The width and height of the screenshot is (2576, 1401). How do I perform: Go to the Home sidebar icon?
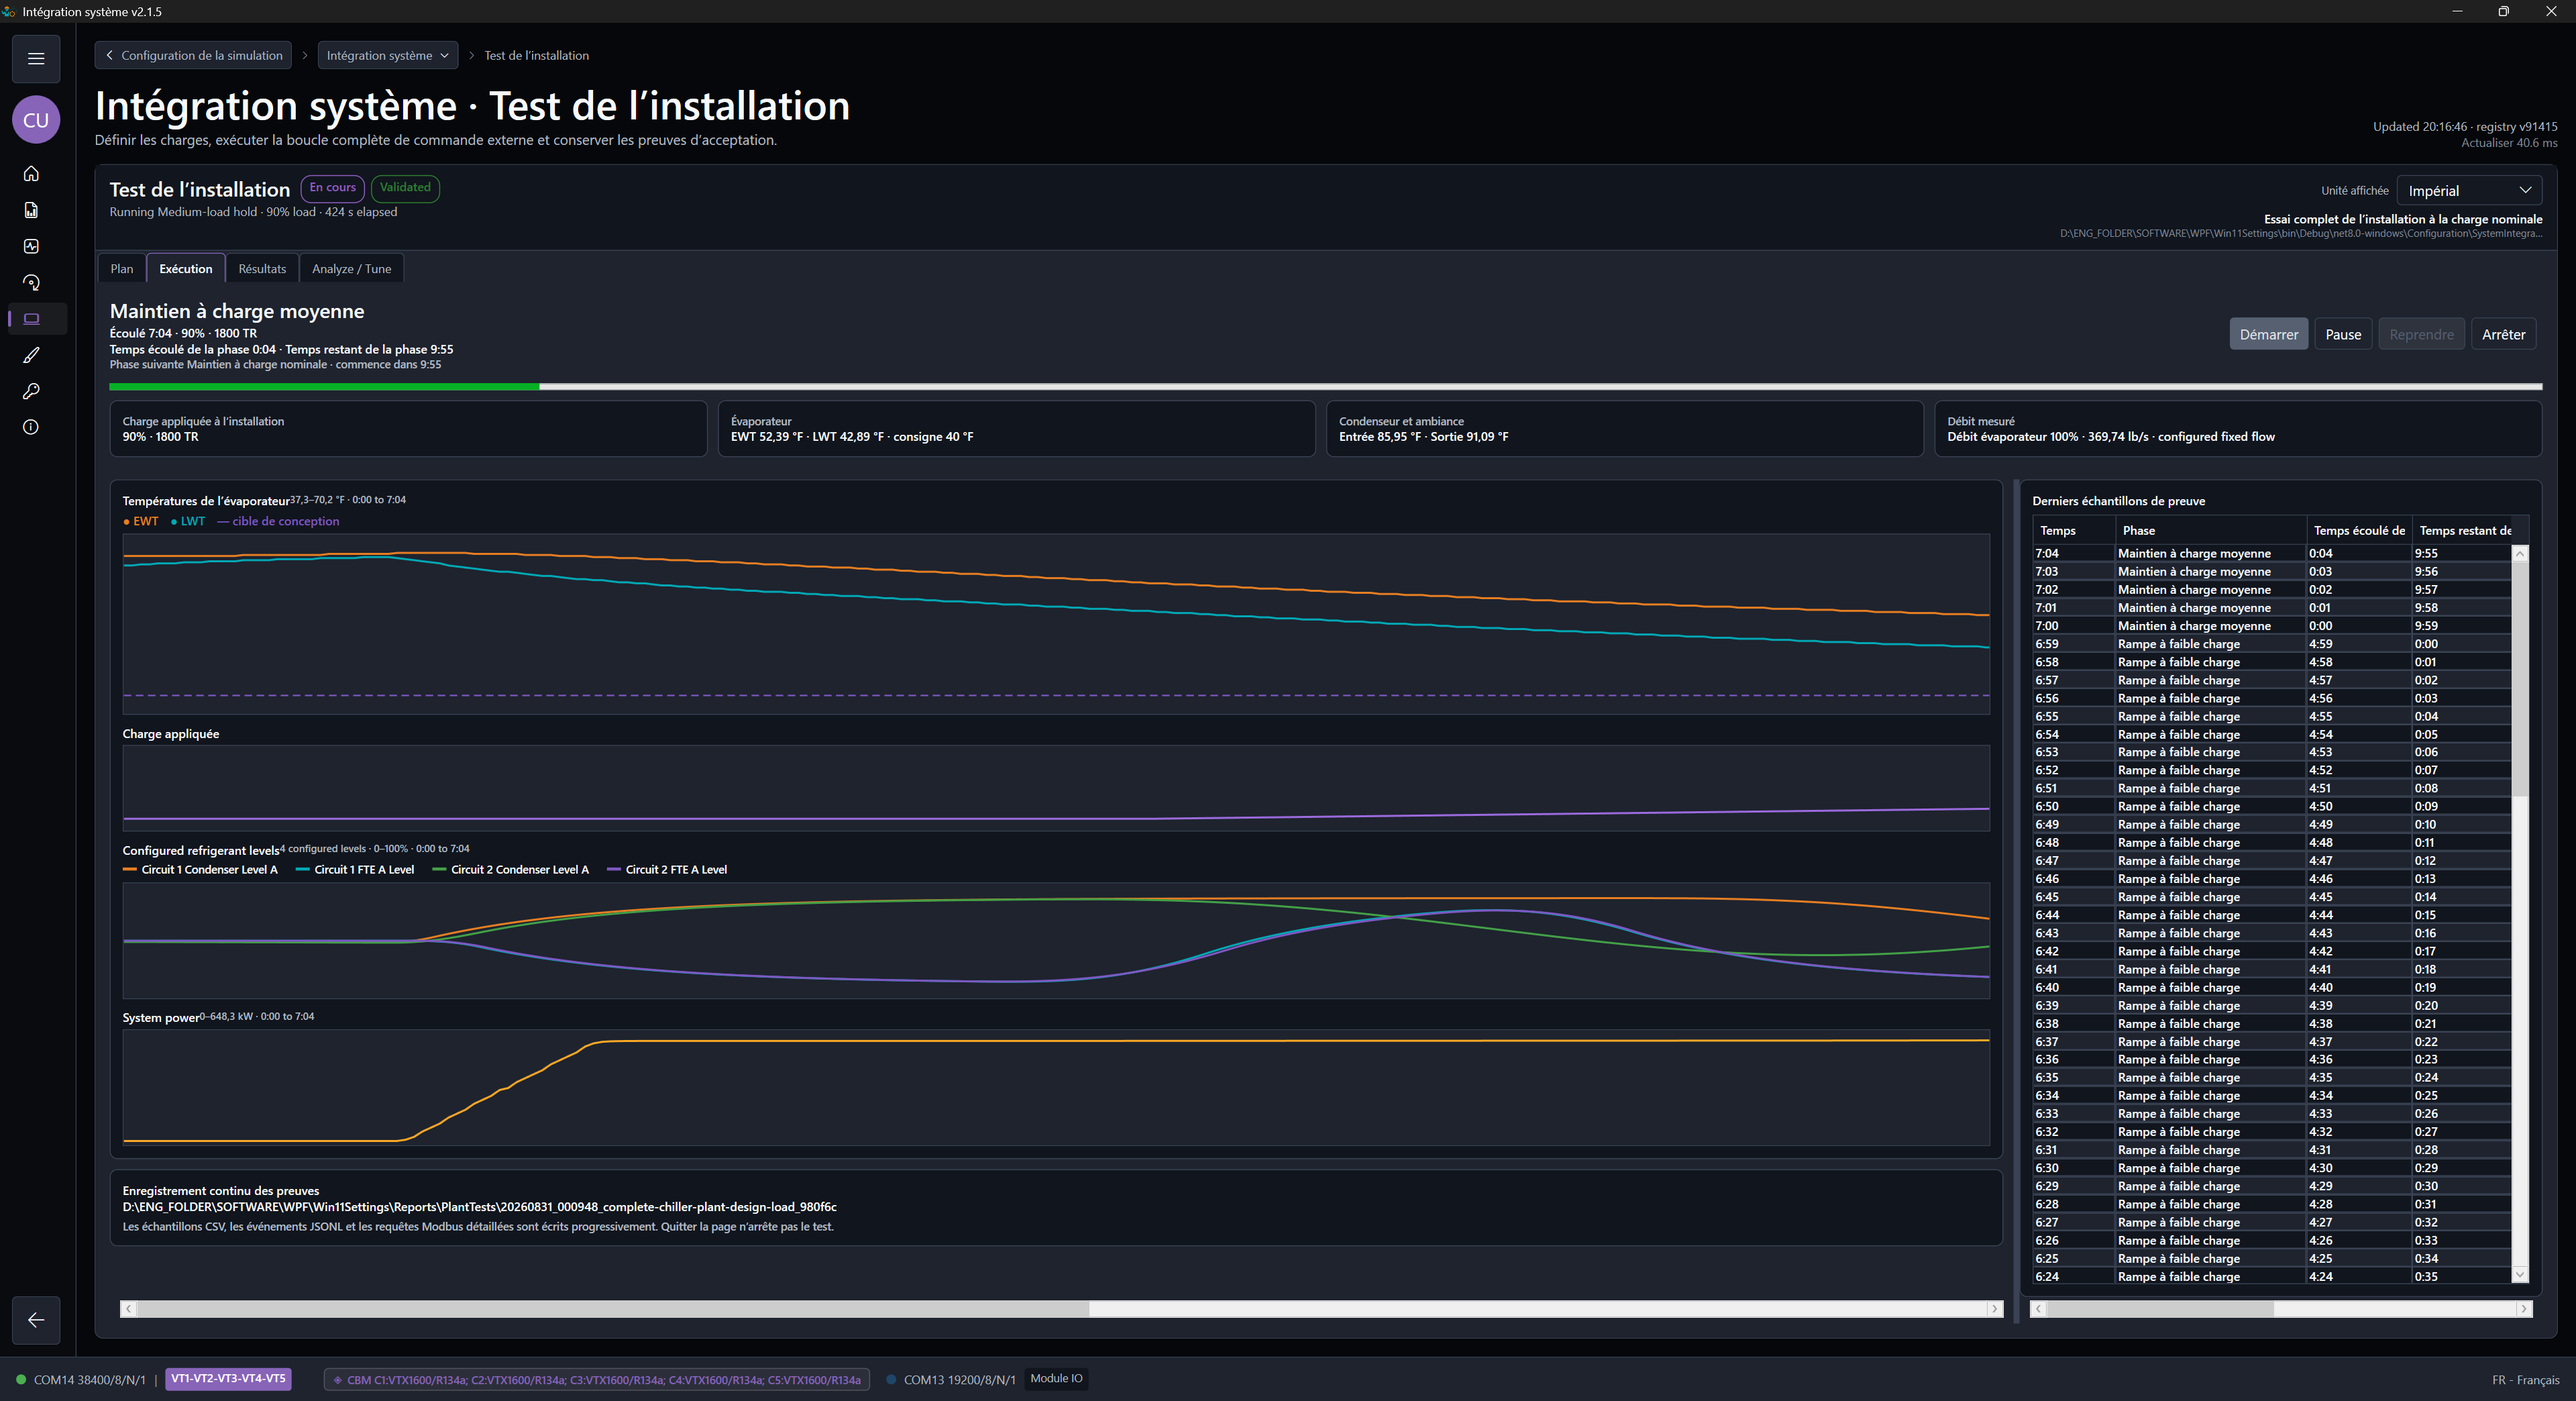tap(31, 174)
